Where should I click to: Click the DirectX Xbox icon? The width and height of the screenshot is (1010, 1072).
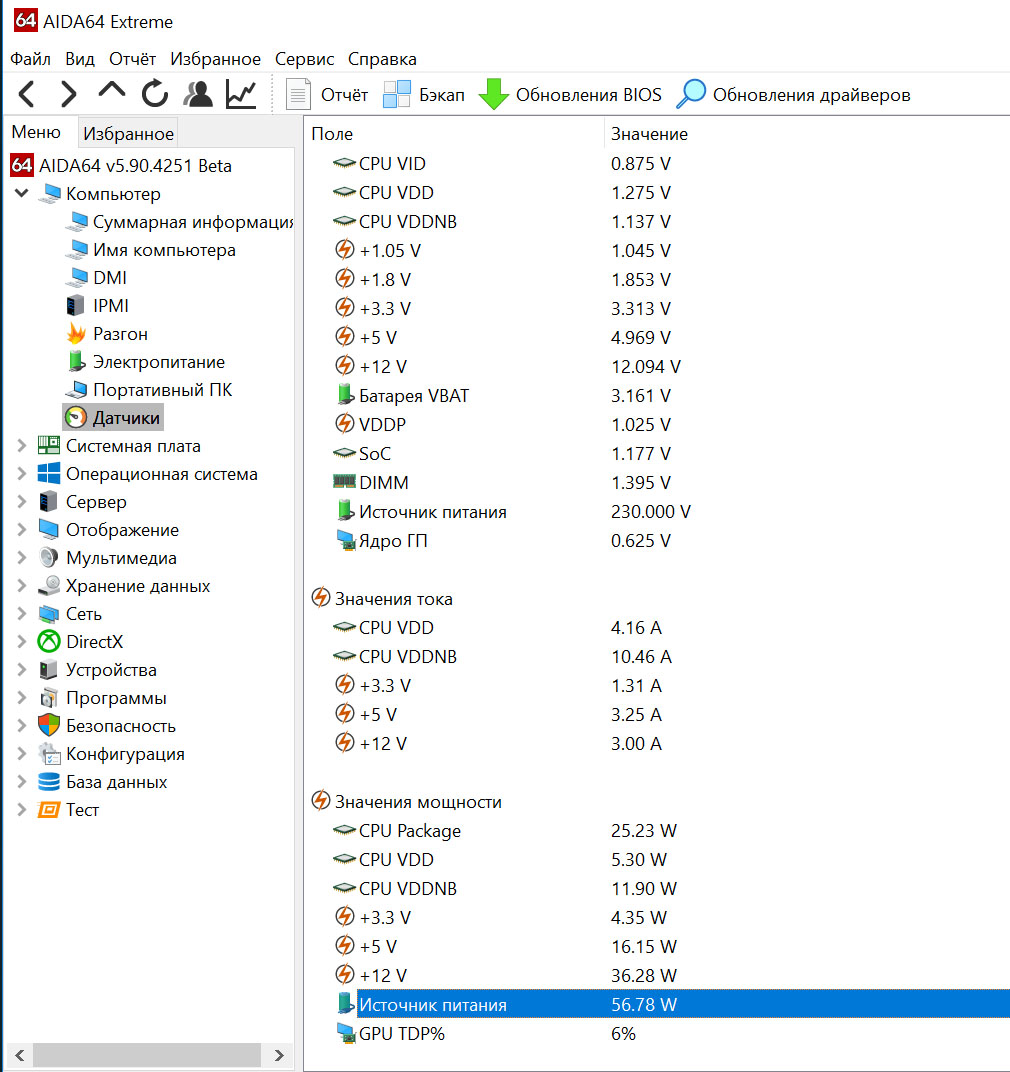[x=49, y=642]
